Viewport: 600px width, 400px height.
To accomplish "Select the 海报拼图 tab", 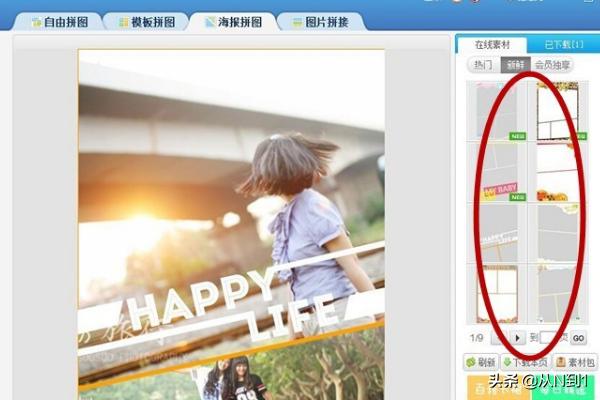I will coord(231,21).
